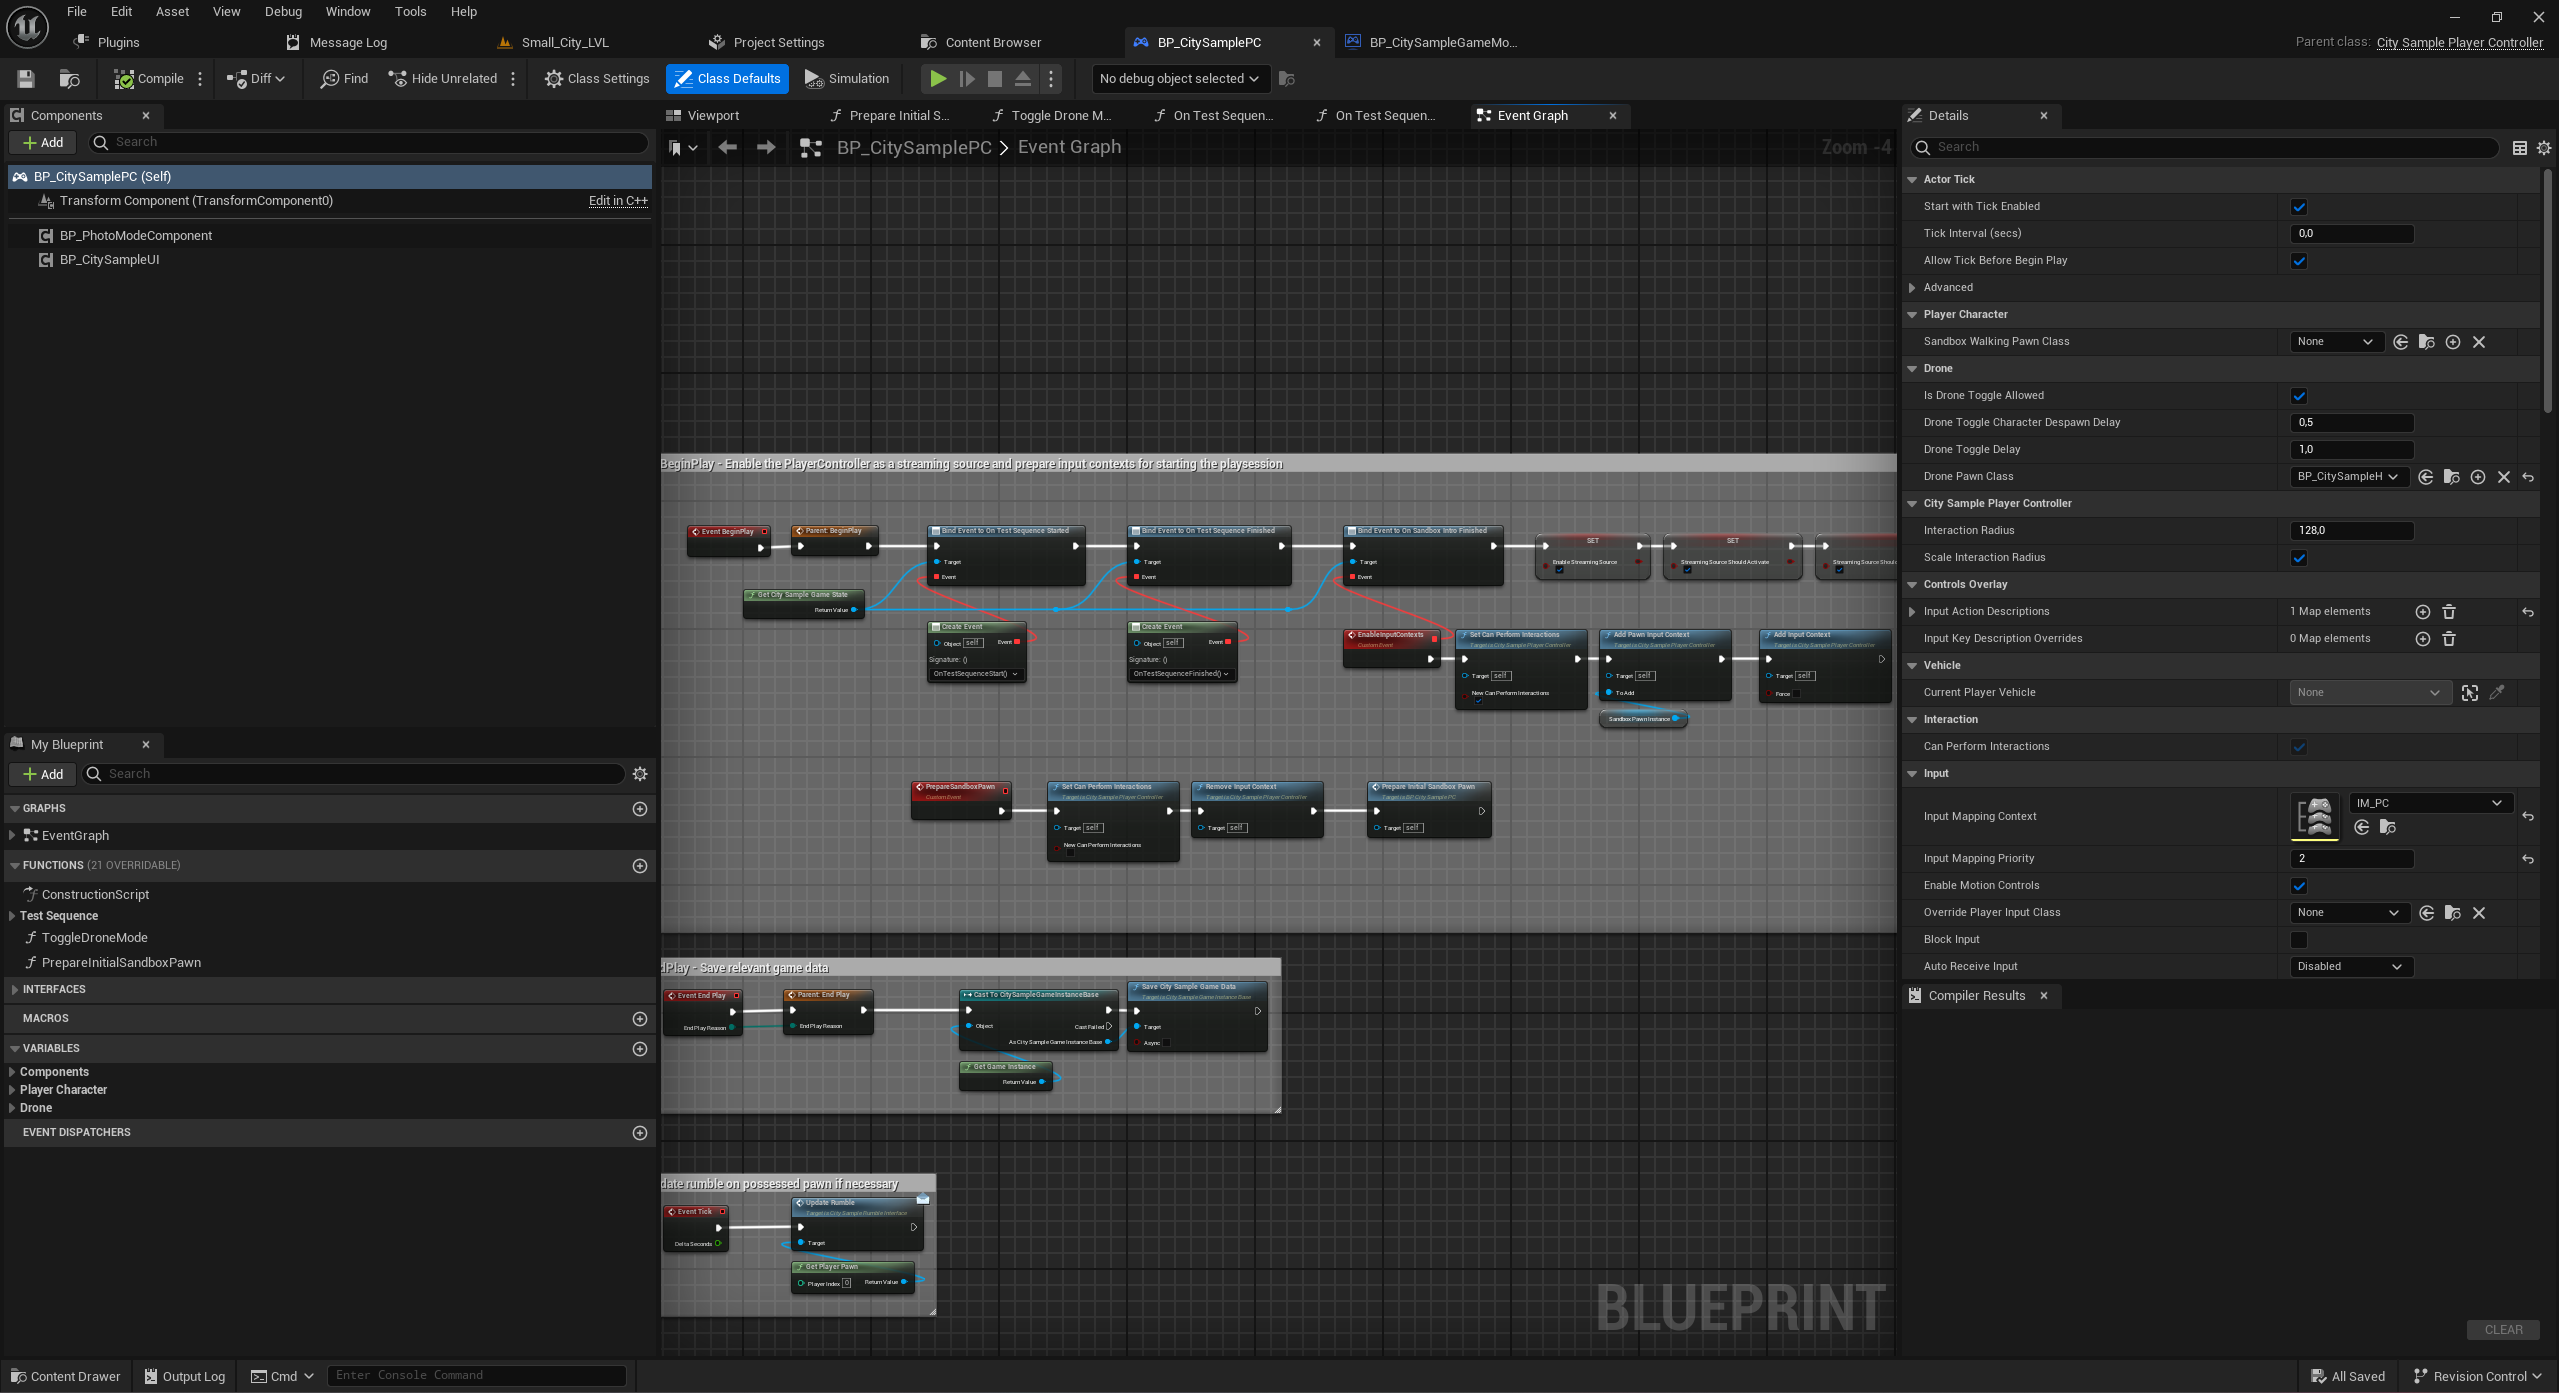Open the Asset menu
The height and width of the screenshot is (1393, 2559).
click(x=172, y=12)
